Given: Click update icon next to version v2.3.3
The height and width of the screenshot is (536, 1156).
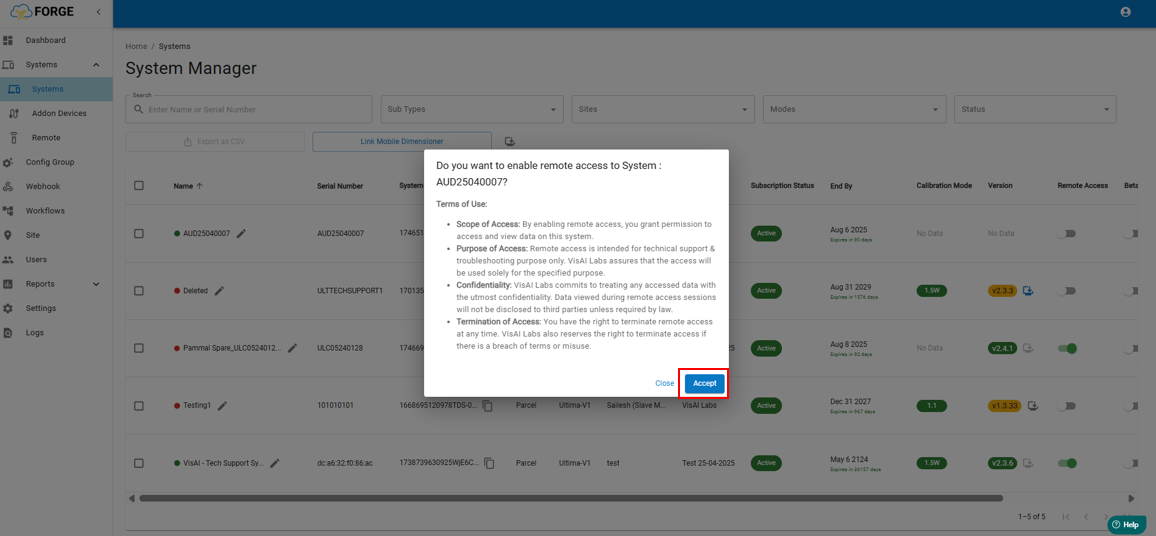Looking at the screenshot, I should point(1028,290).
